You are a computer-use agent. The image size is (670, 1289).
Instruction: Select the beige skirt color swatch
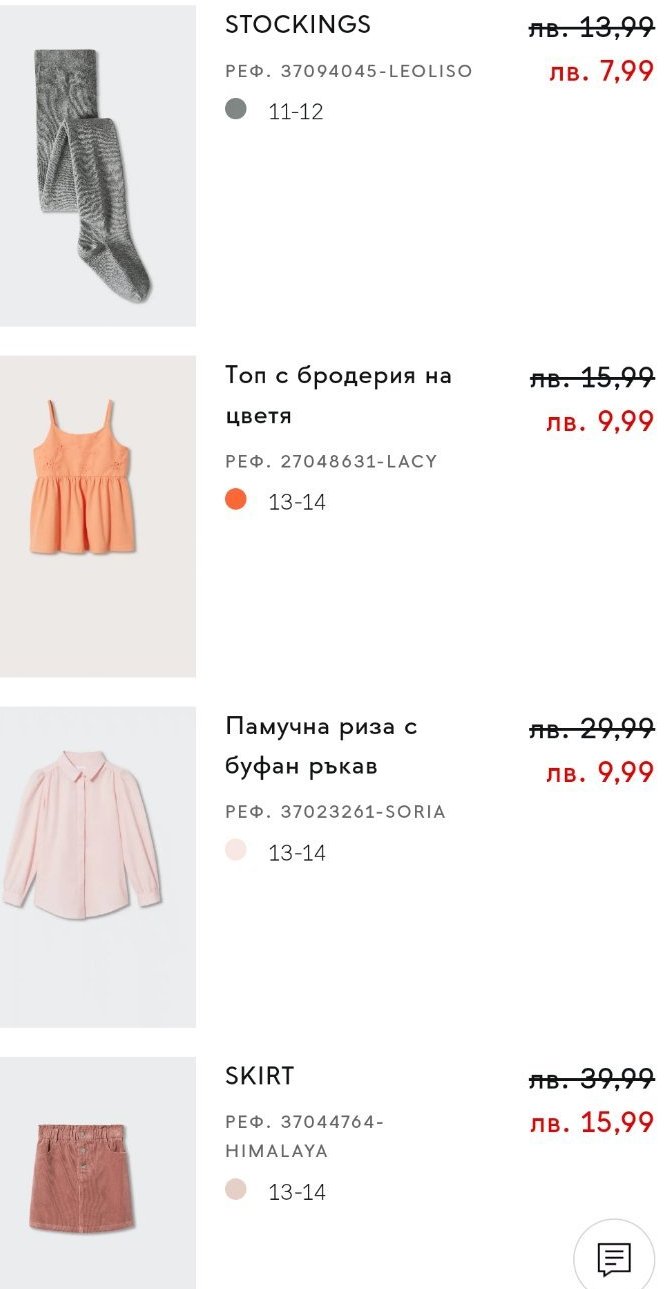pyautogui.click(x=236, y=1189)
